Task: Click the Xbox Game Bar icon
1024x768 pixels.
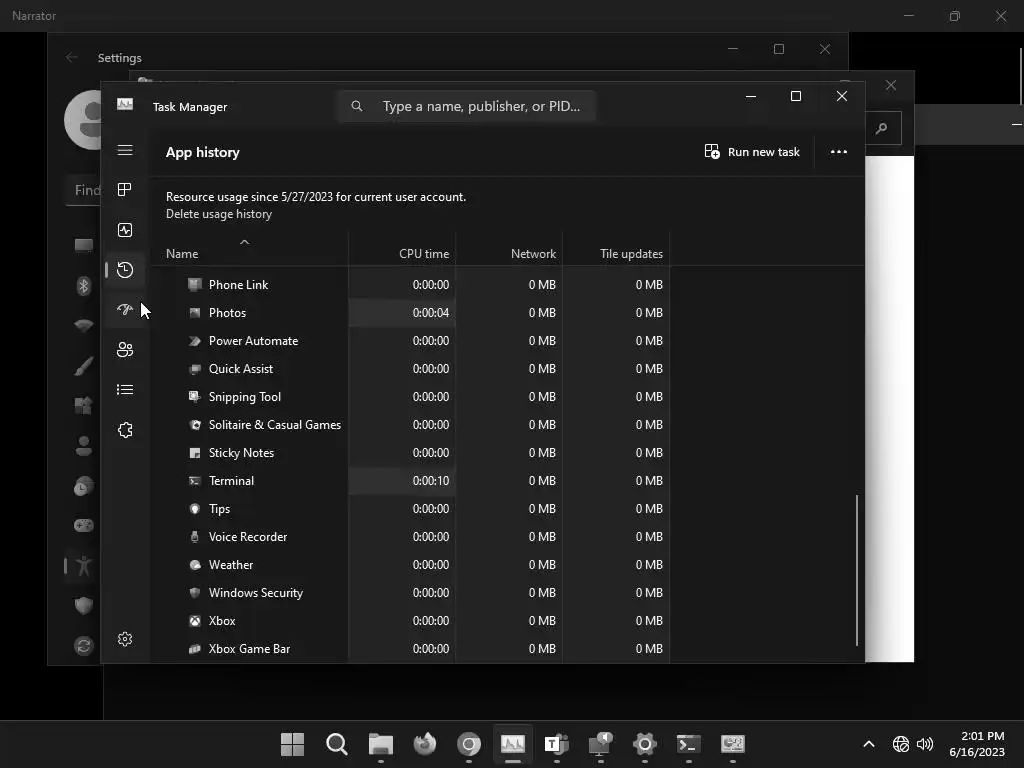Action: 195,648
